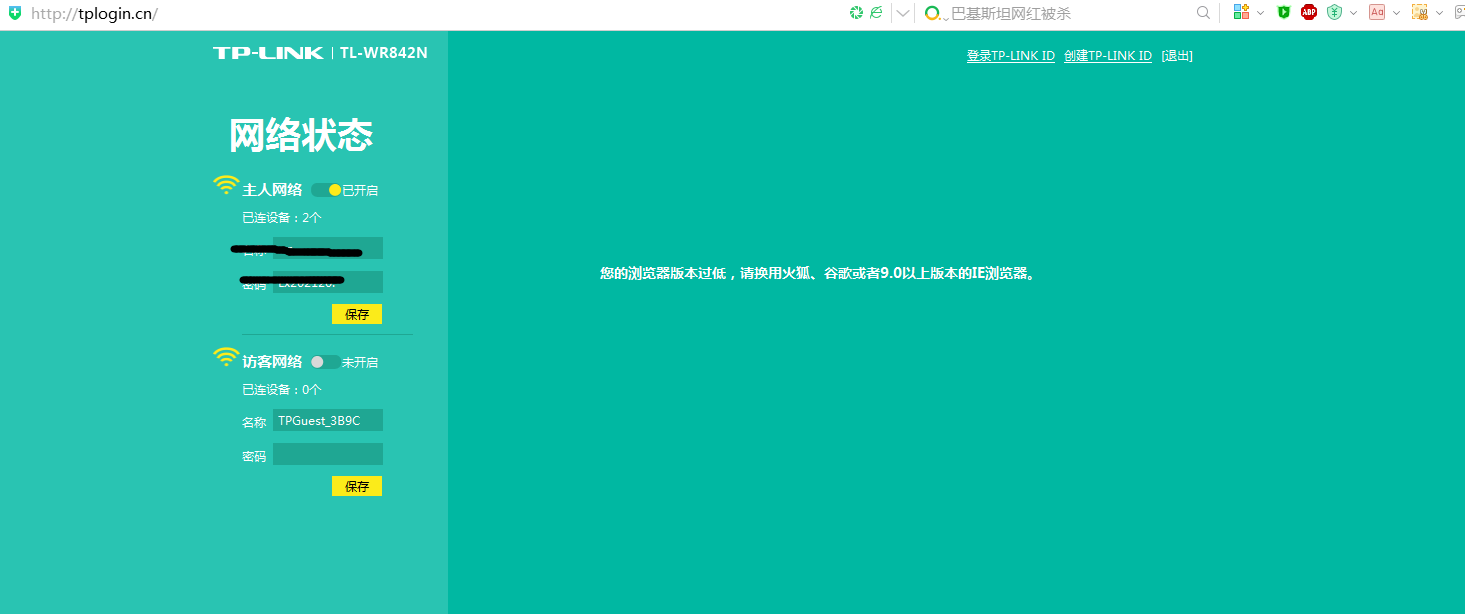Click the Wi-Fi icon next to 访客网络

226,356
